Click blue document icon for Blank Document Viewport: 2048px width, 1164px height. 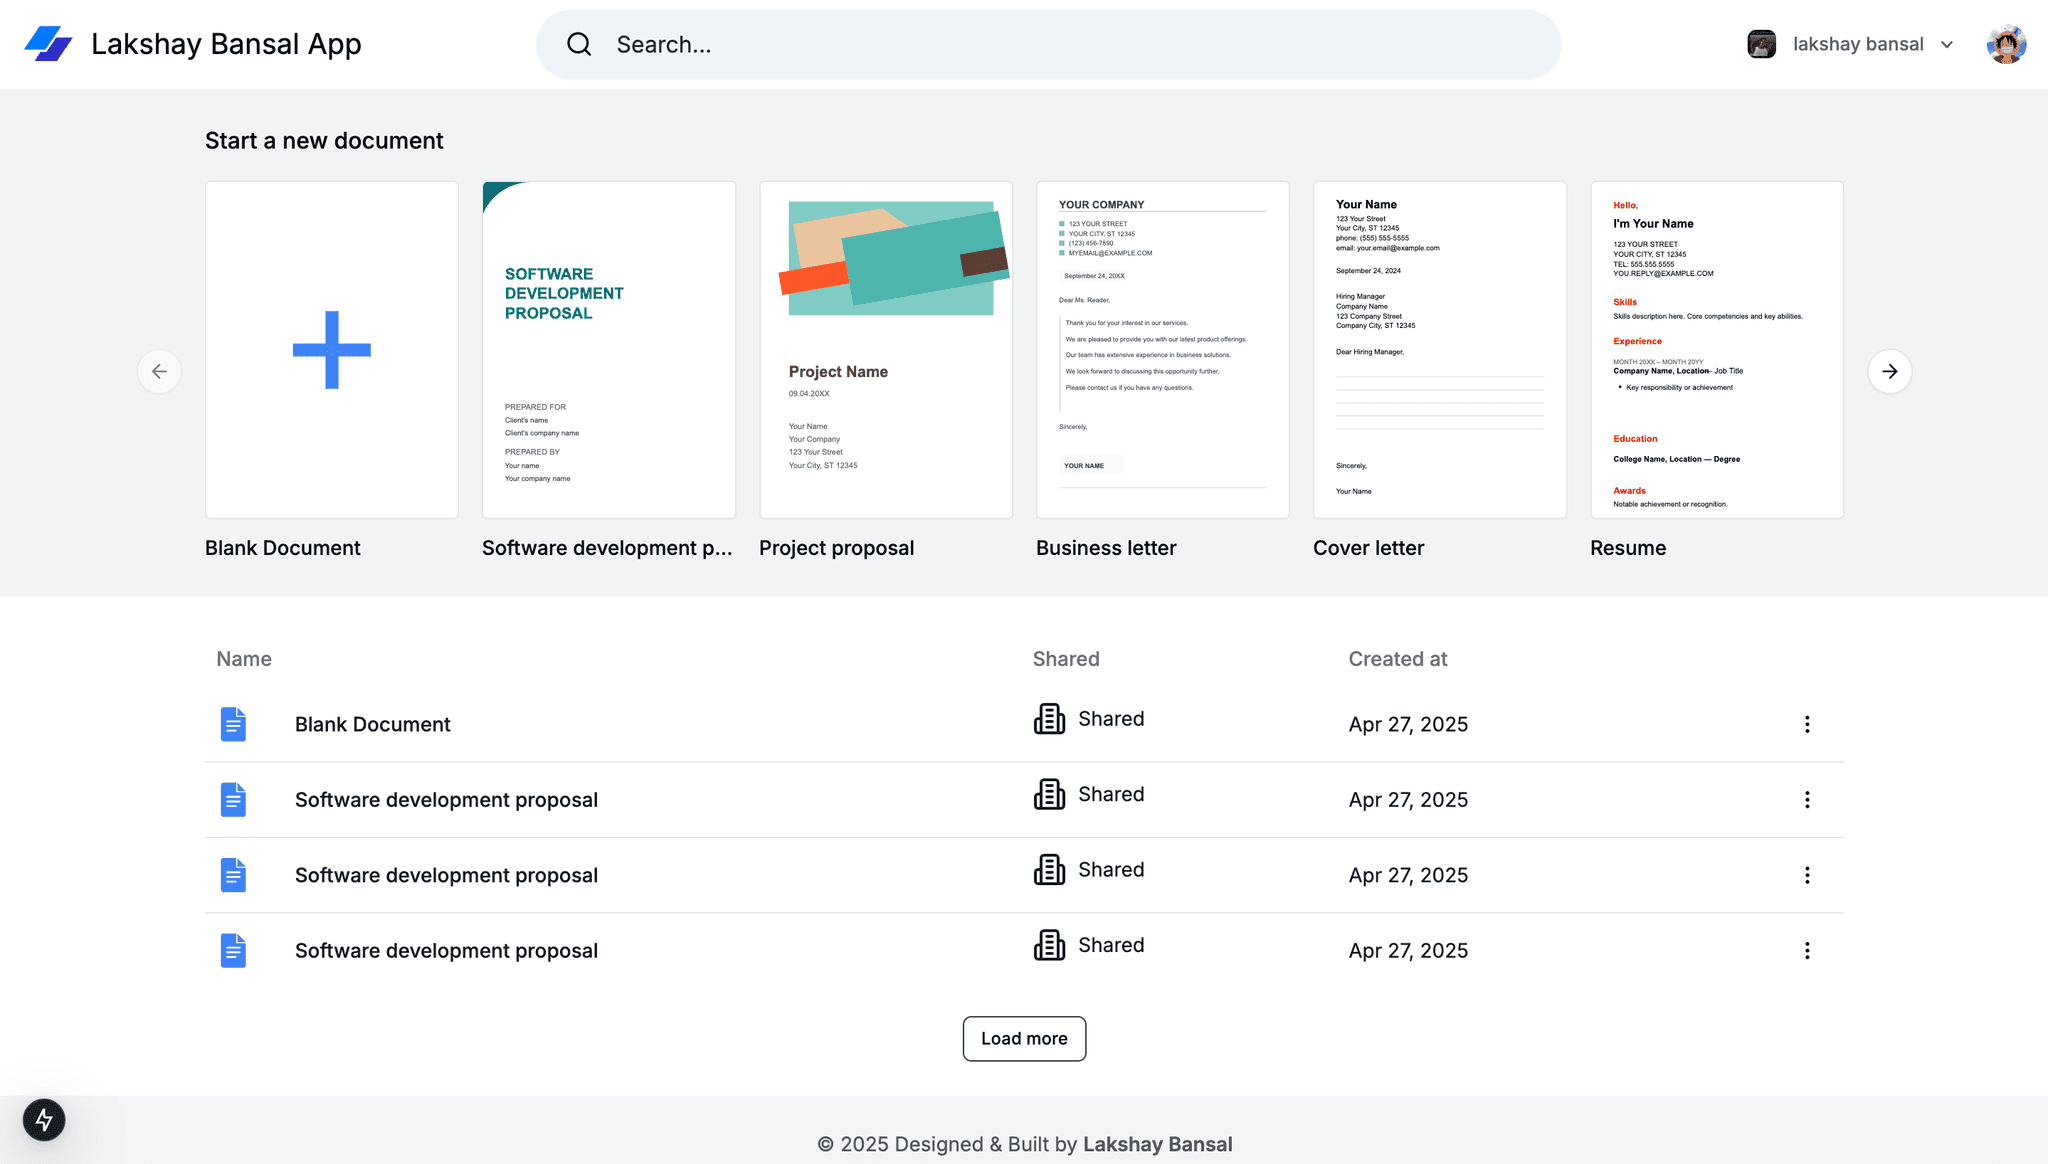[x=233, y=724]
